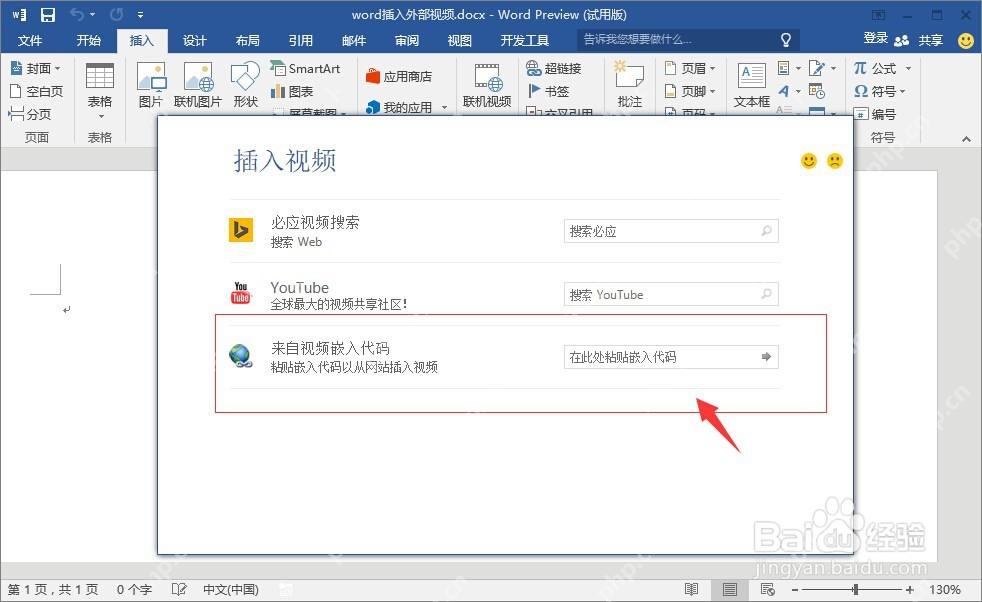This screenshot has height=602, width=982.
Task: Insert a blank page (空白页)
Action: (36, 91)
